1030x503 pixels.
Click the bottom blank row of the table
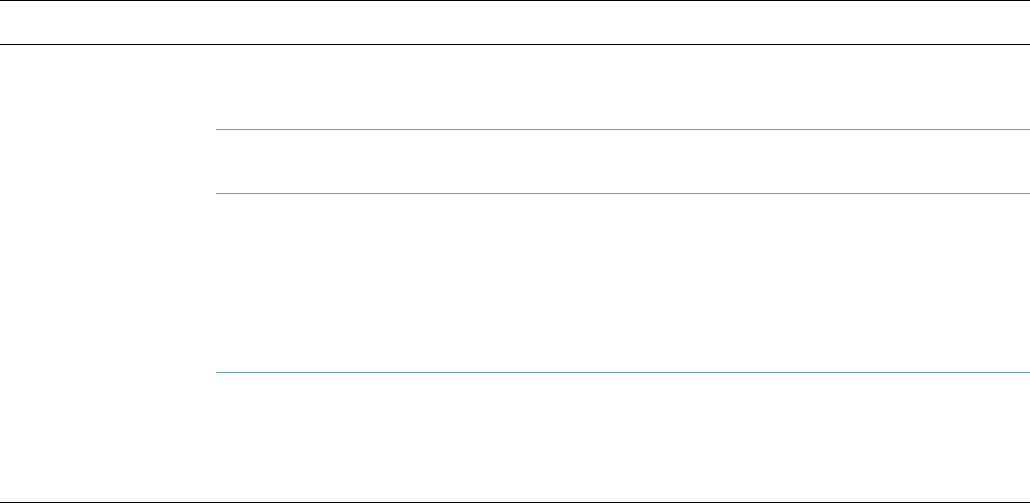622,437
